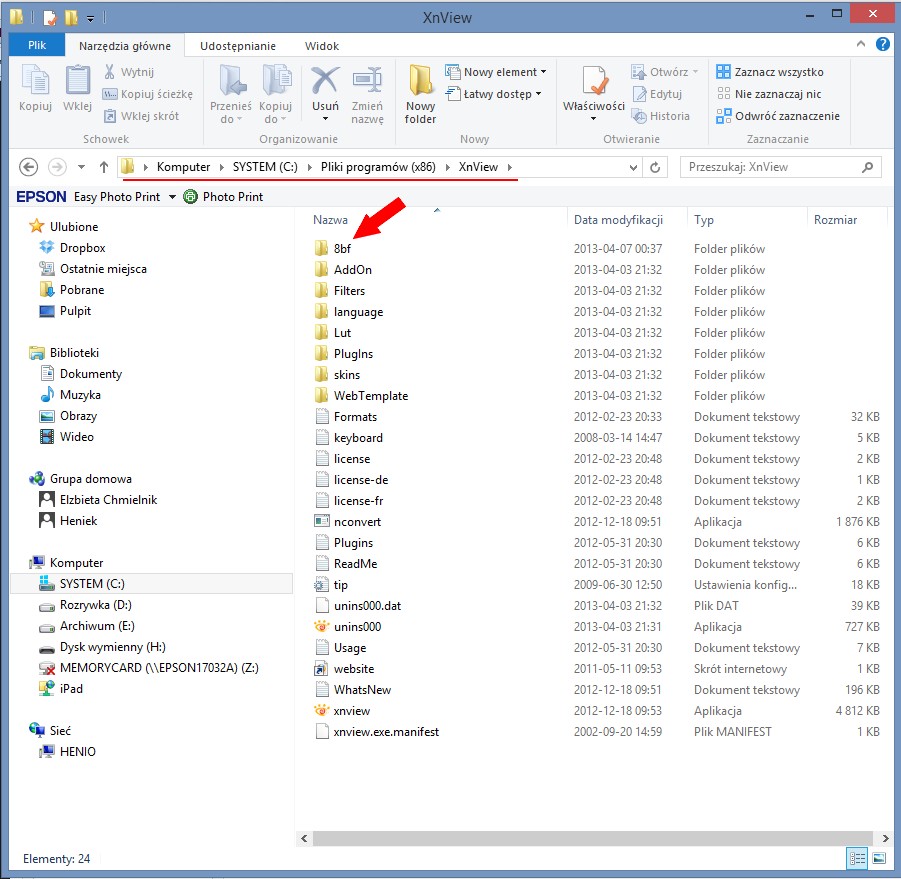
Task: Click the Przeszukaj: XnView search field
Action: click(778, 167)
